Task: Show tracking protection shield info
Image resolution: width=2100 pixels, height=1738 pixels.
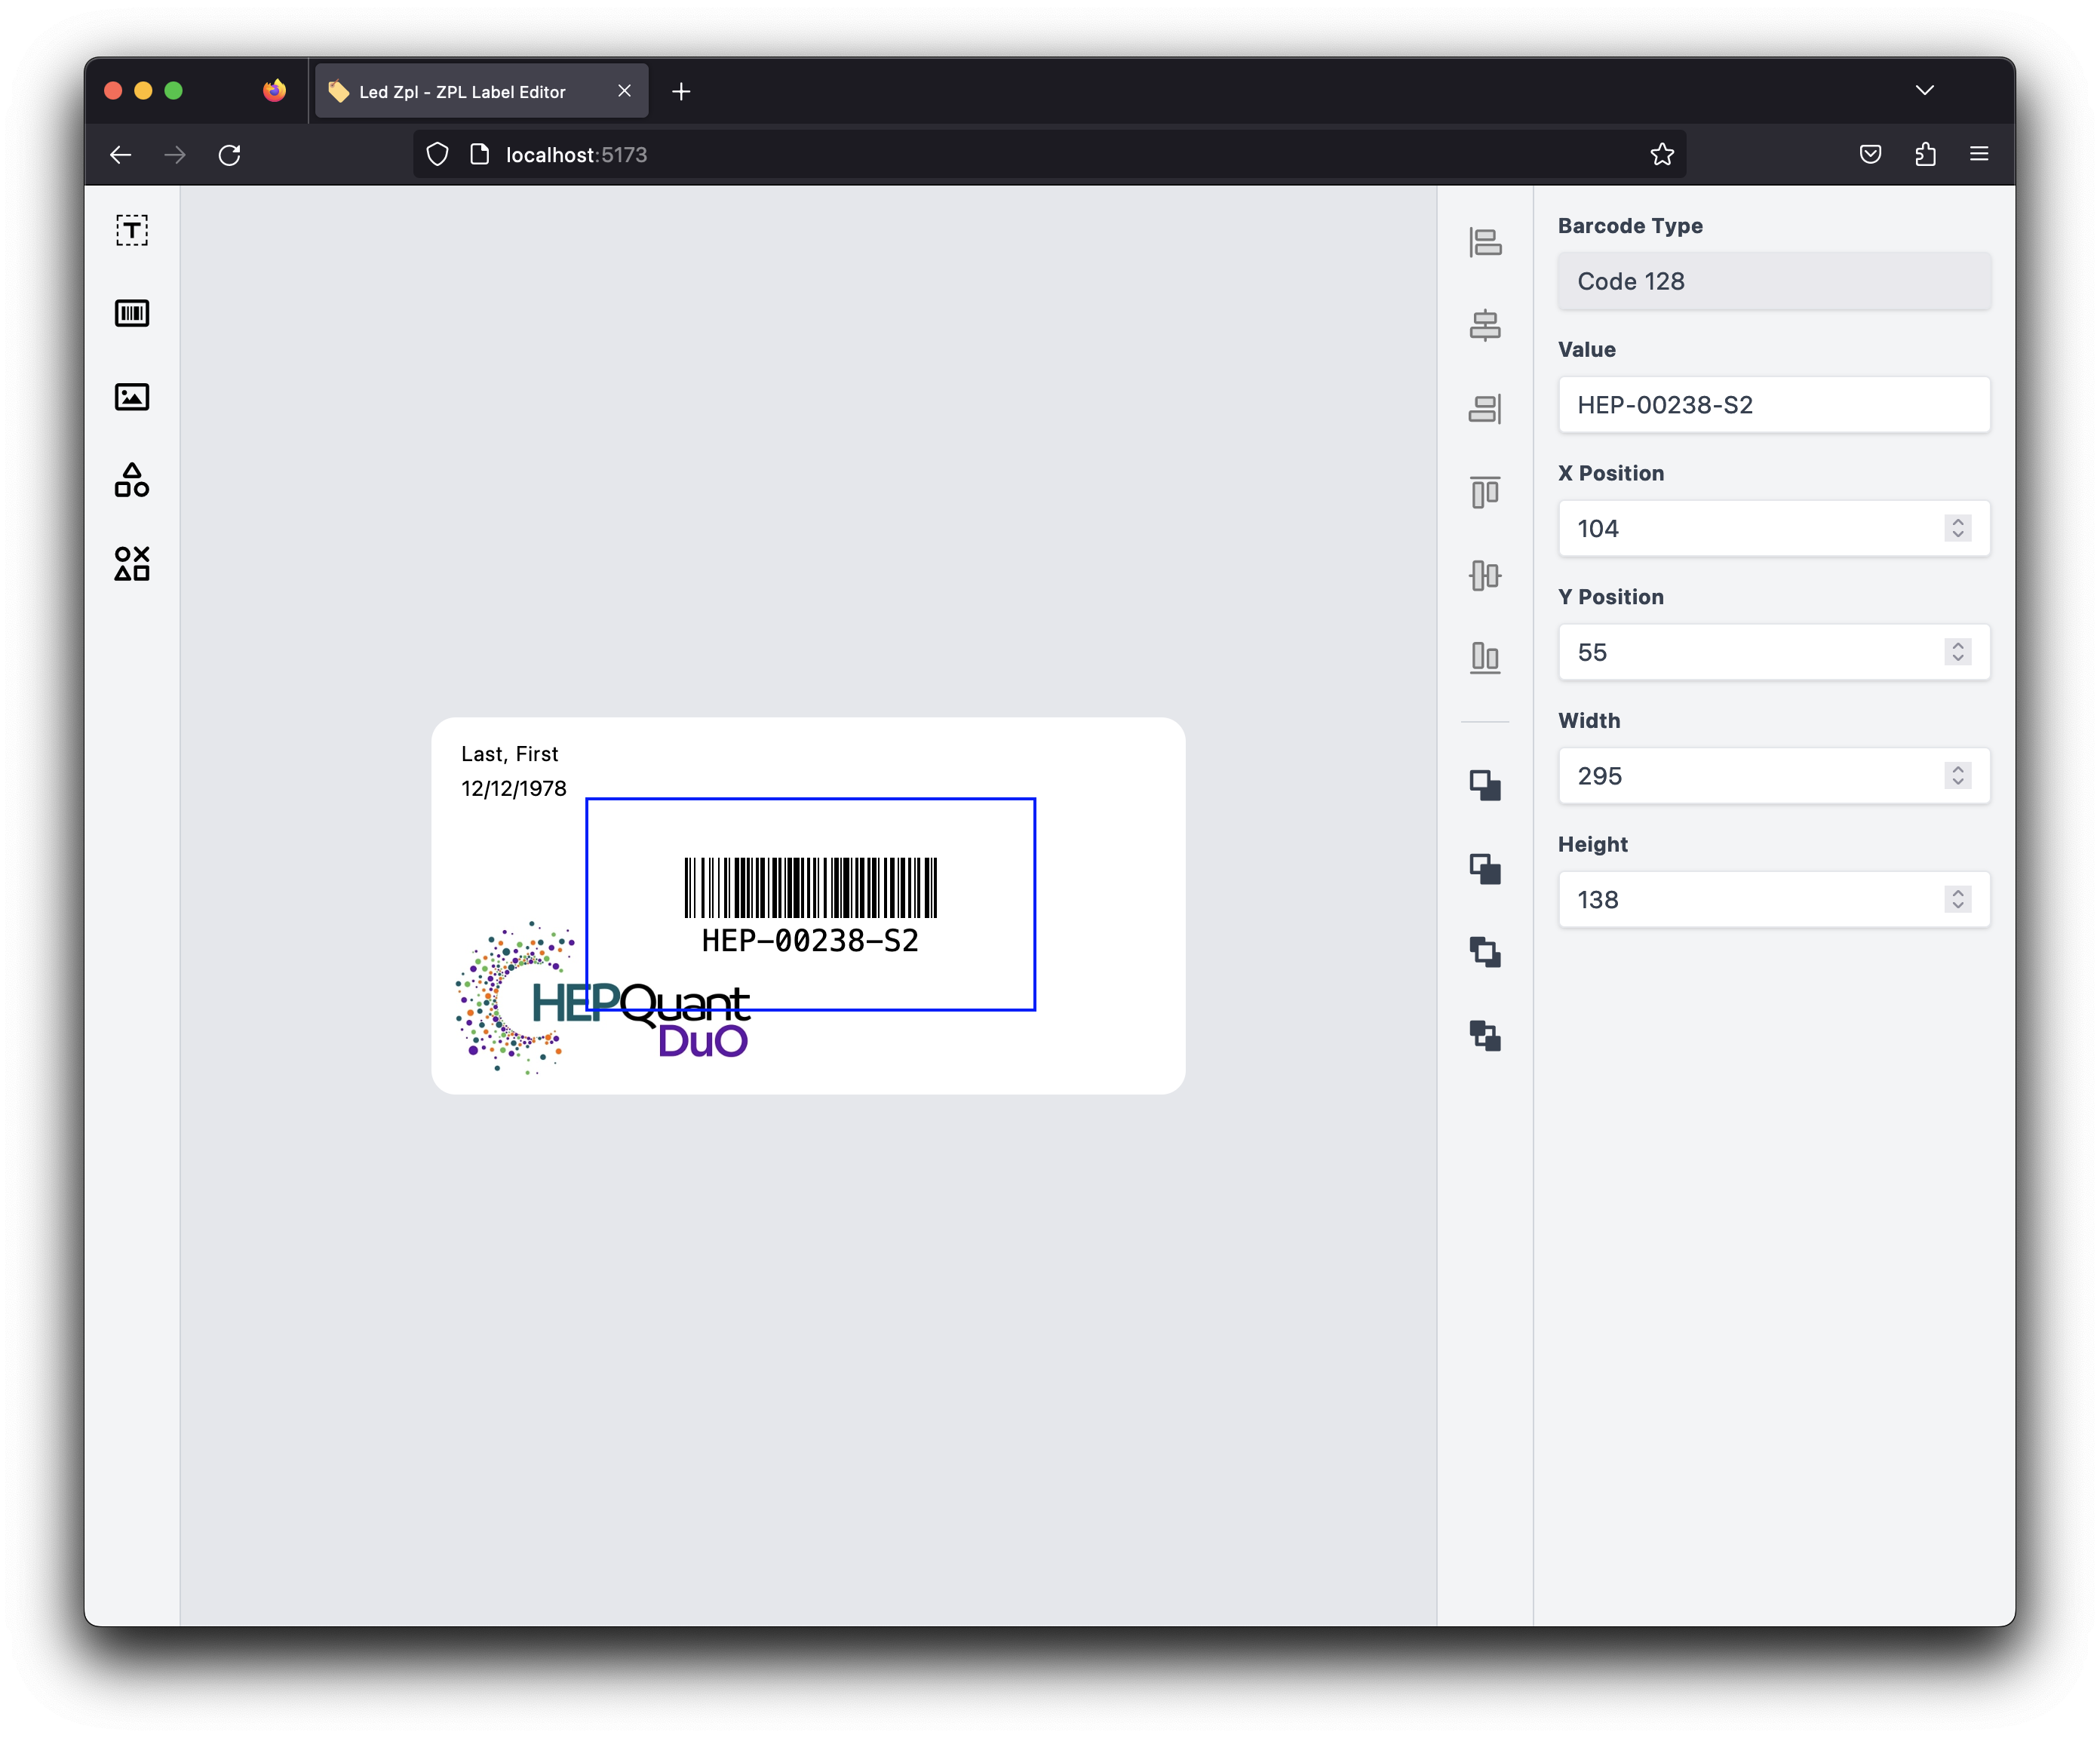Action: [438, 154]
